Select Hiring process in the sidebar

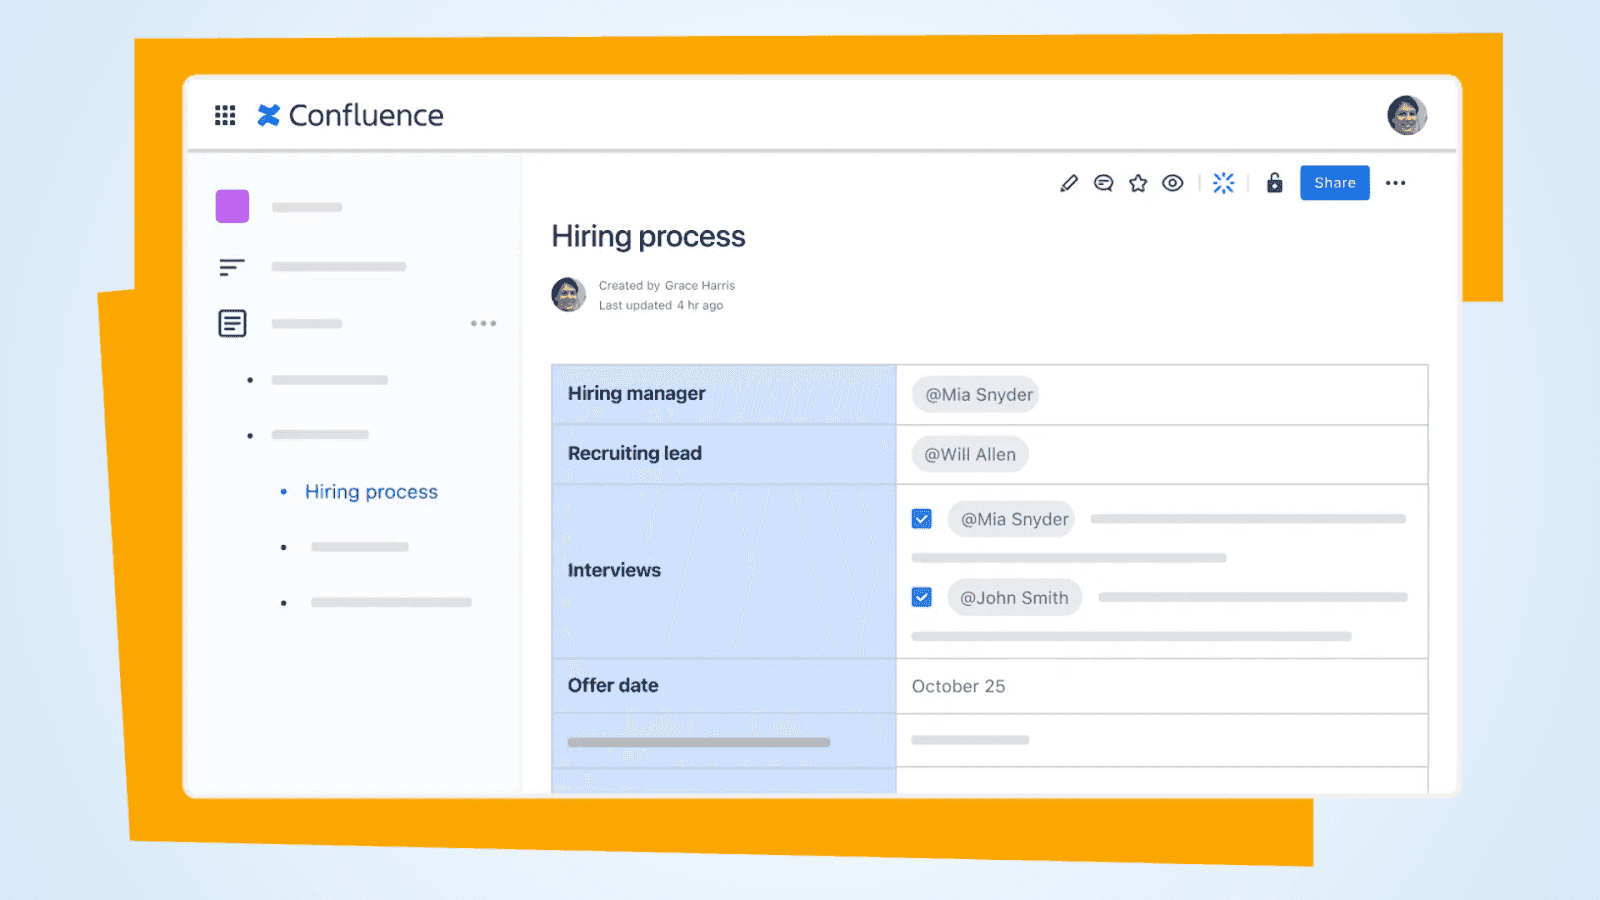pyautogui.click(x=370, y=491)
